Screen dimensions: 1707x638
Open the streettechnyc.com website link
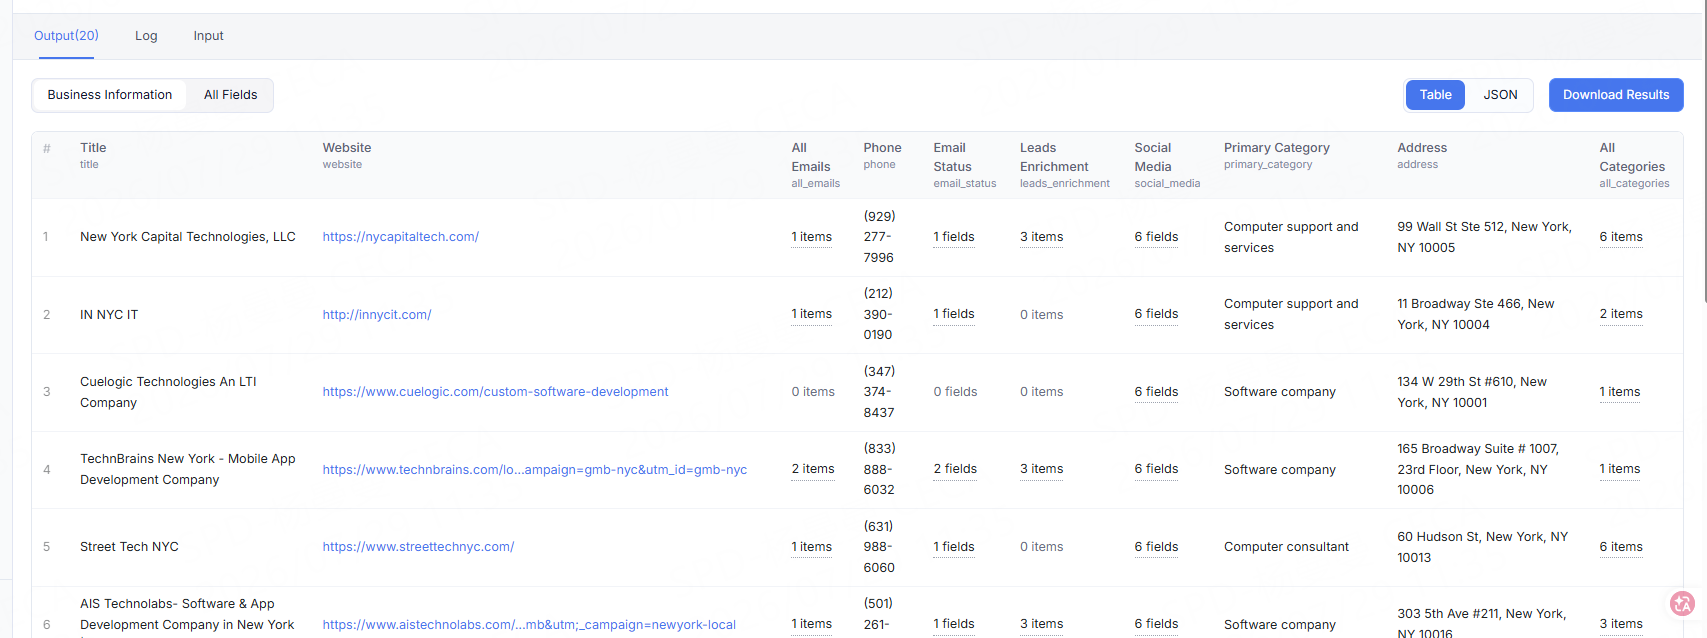[x=418, y=547]
